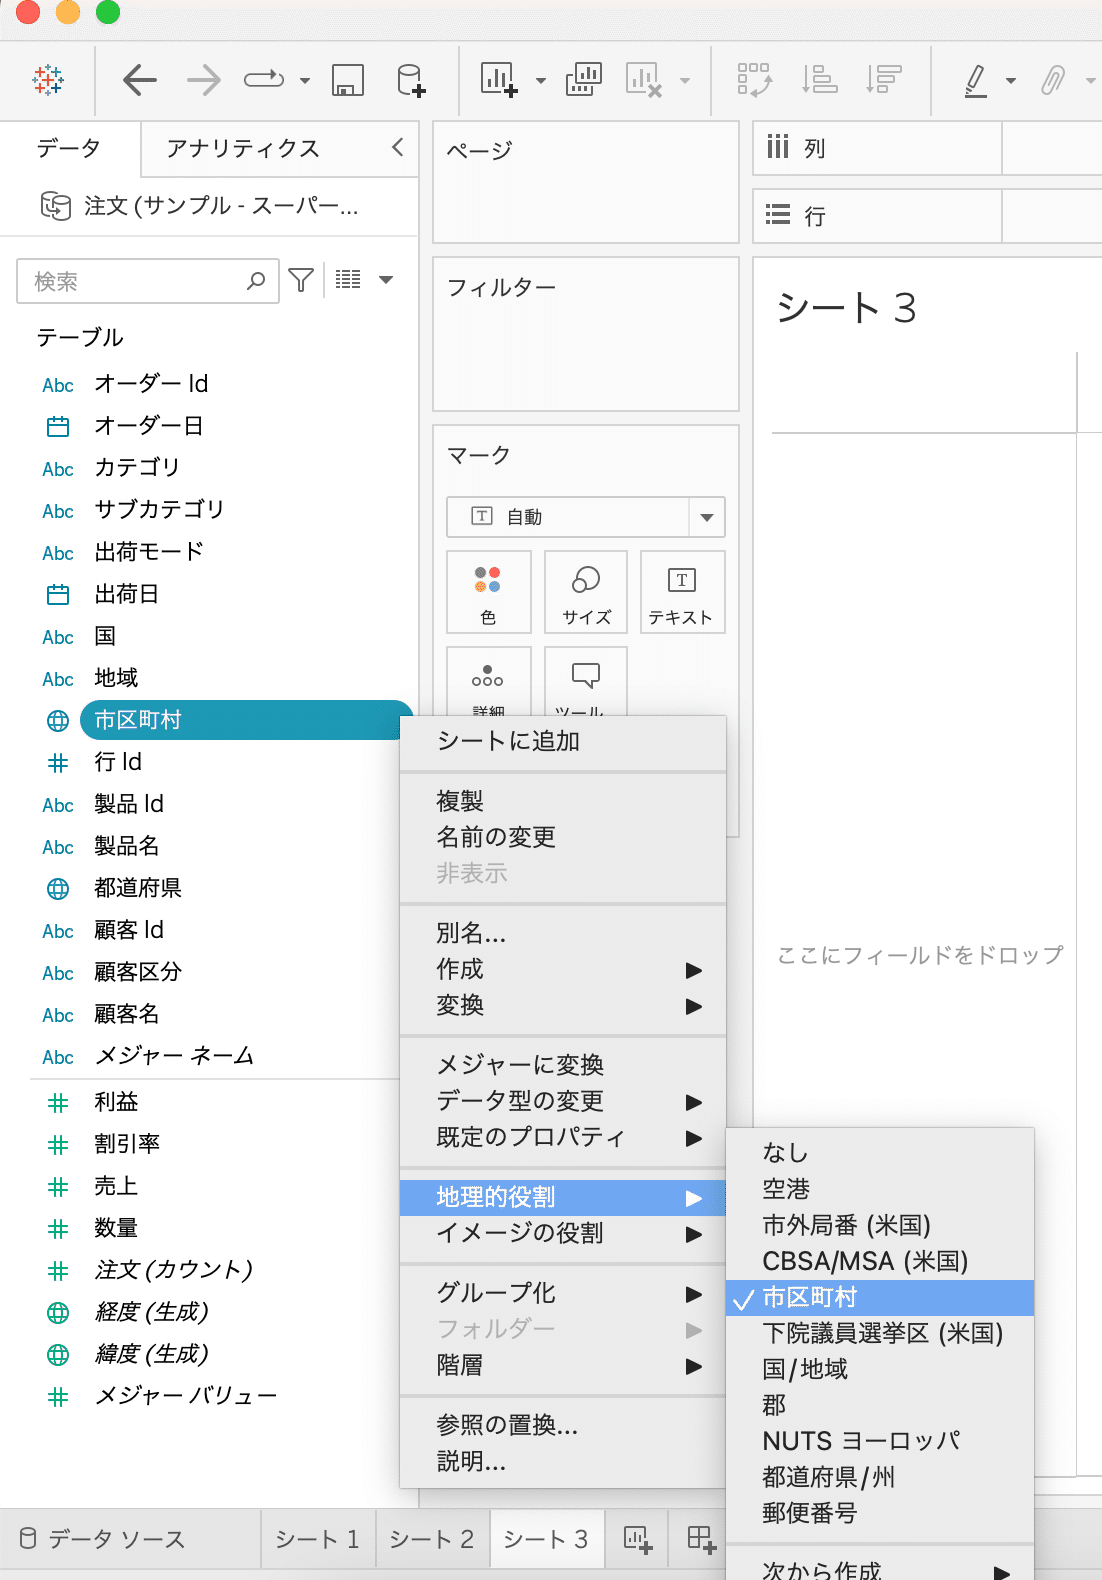The height and width of the screenshot is (1580, 1102).
Task: Click the duplicate sheet icon
Action: click(x=584, y=79)
